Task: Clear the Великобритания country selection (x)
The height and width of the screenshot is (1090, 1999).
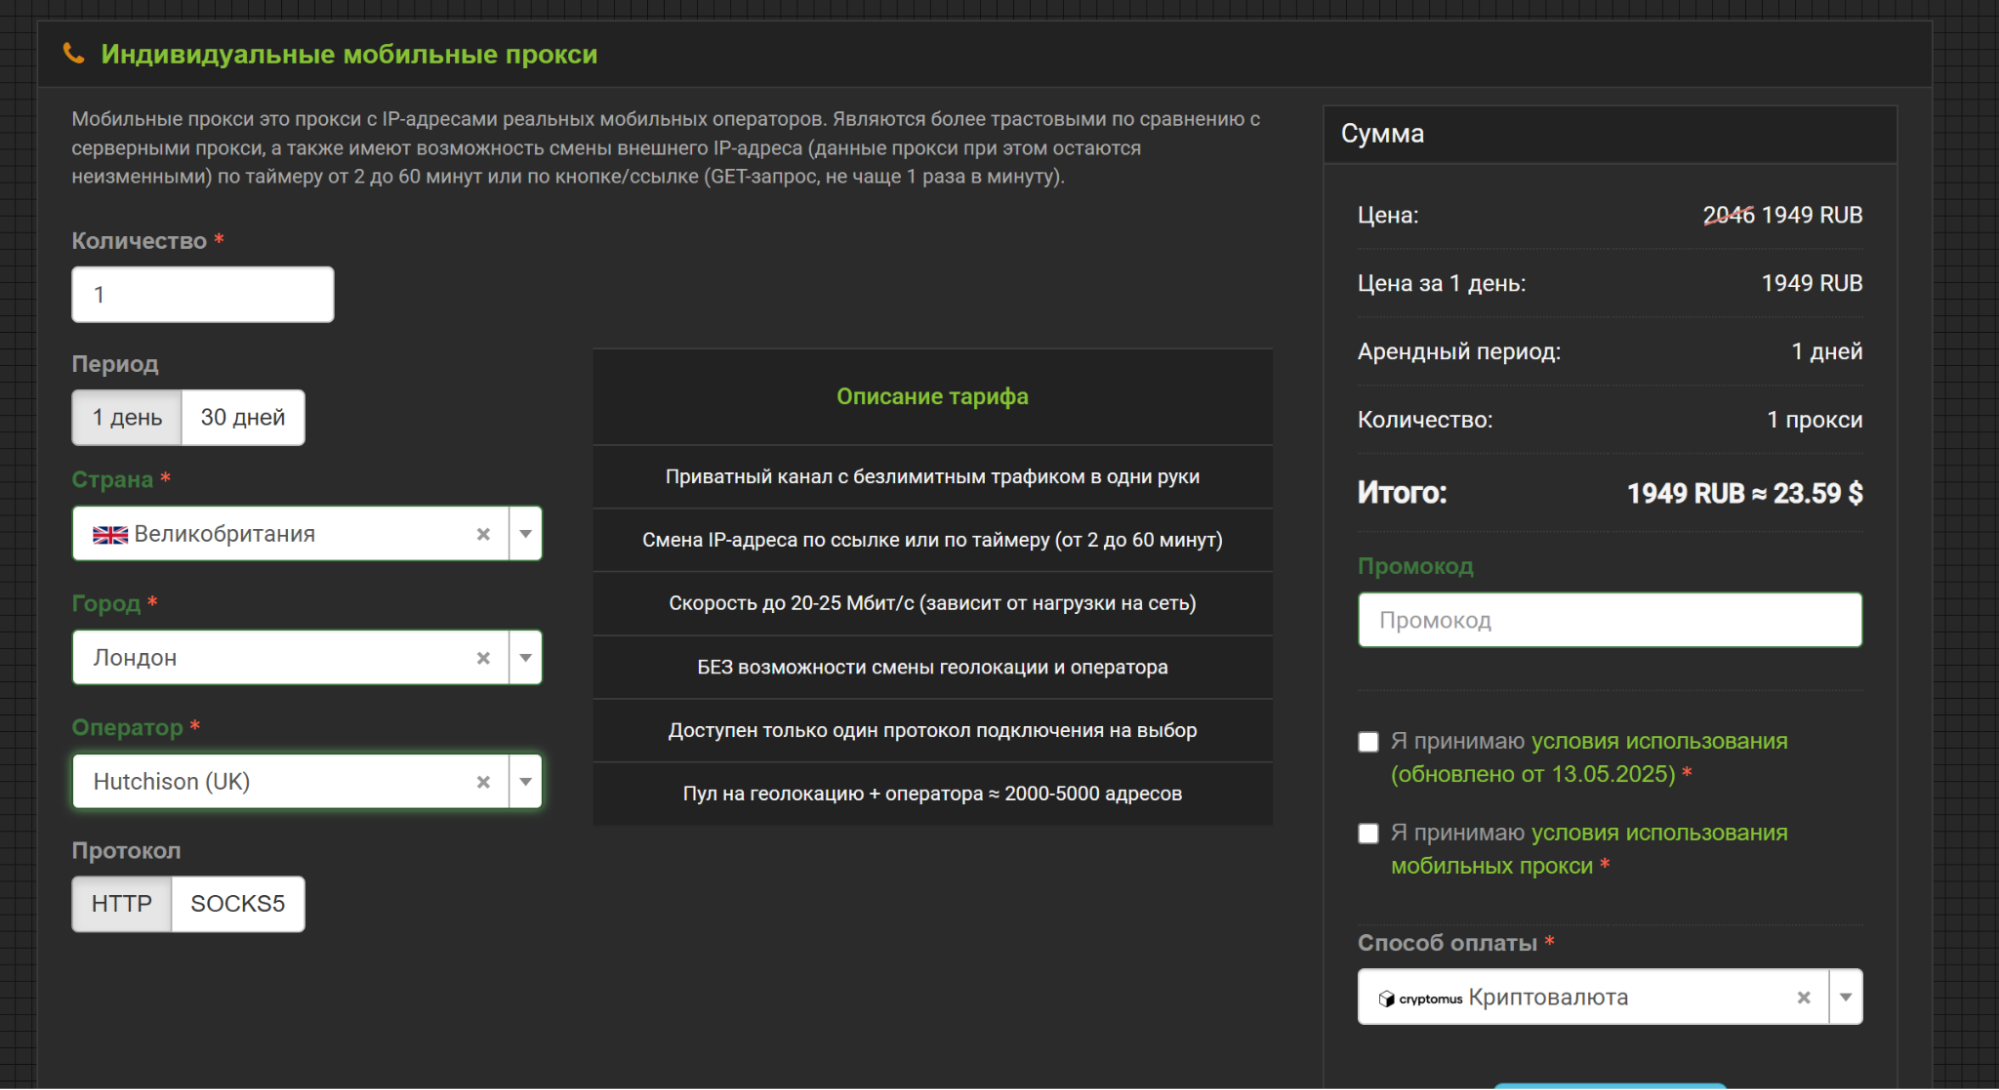Action: [x=483, y=534]
